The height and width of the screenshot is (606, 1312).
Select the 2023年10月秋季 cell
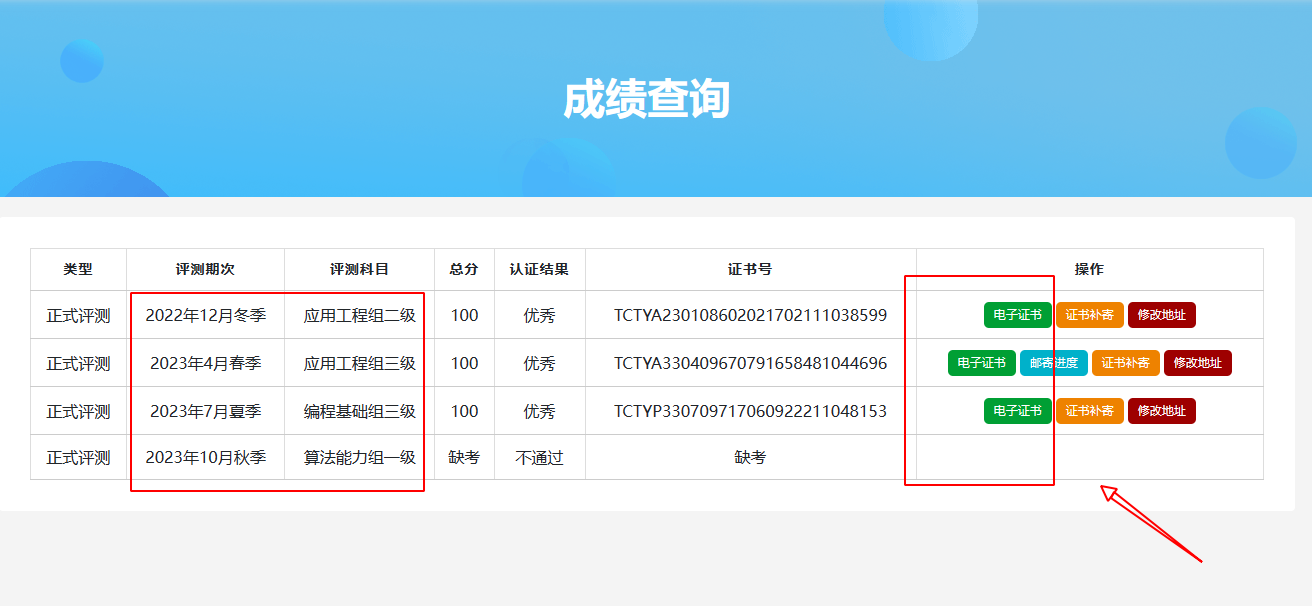pyautogui.click(x=206, y=457)
